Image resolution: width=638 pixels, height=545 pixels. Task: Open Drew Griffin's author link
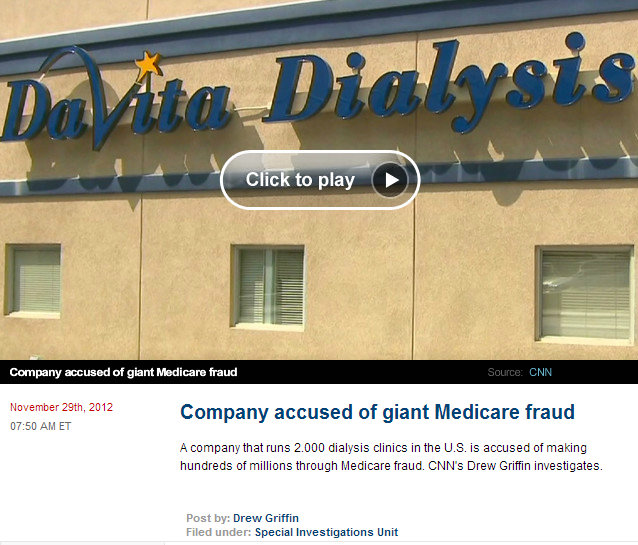pos(266,518)
